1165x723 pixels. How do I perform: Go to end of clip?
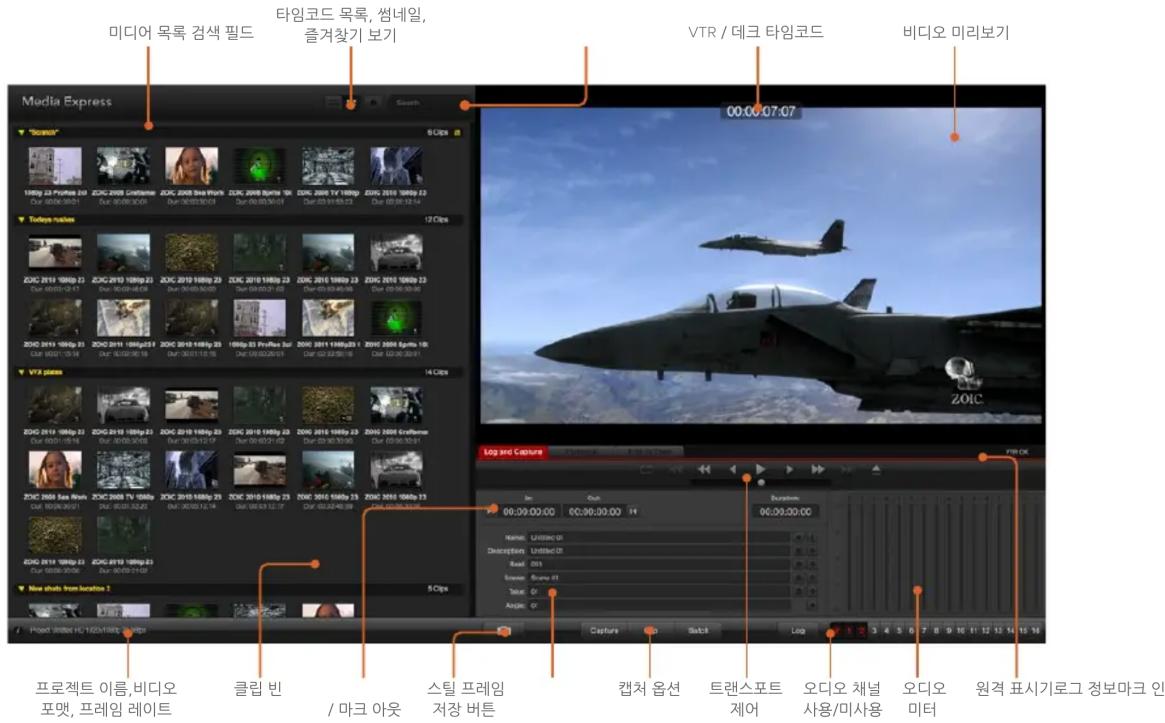(x=847, y=470)
